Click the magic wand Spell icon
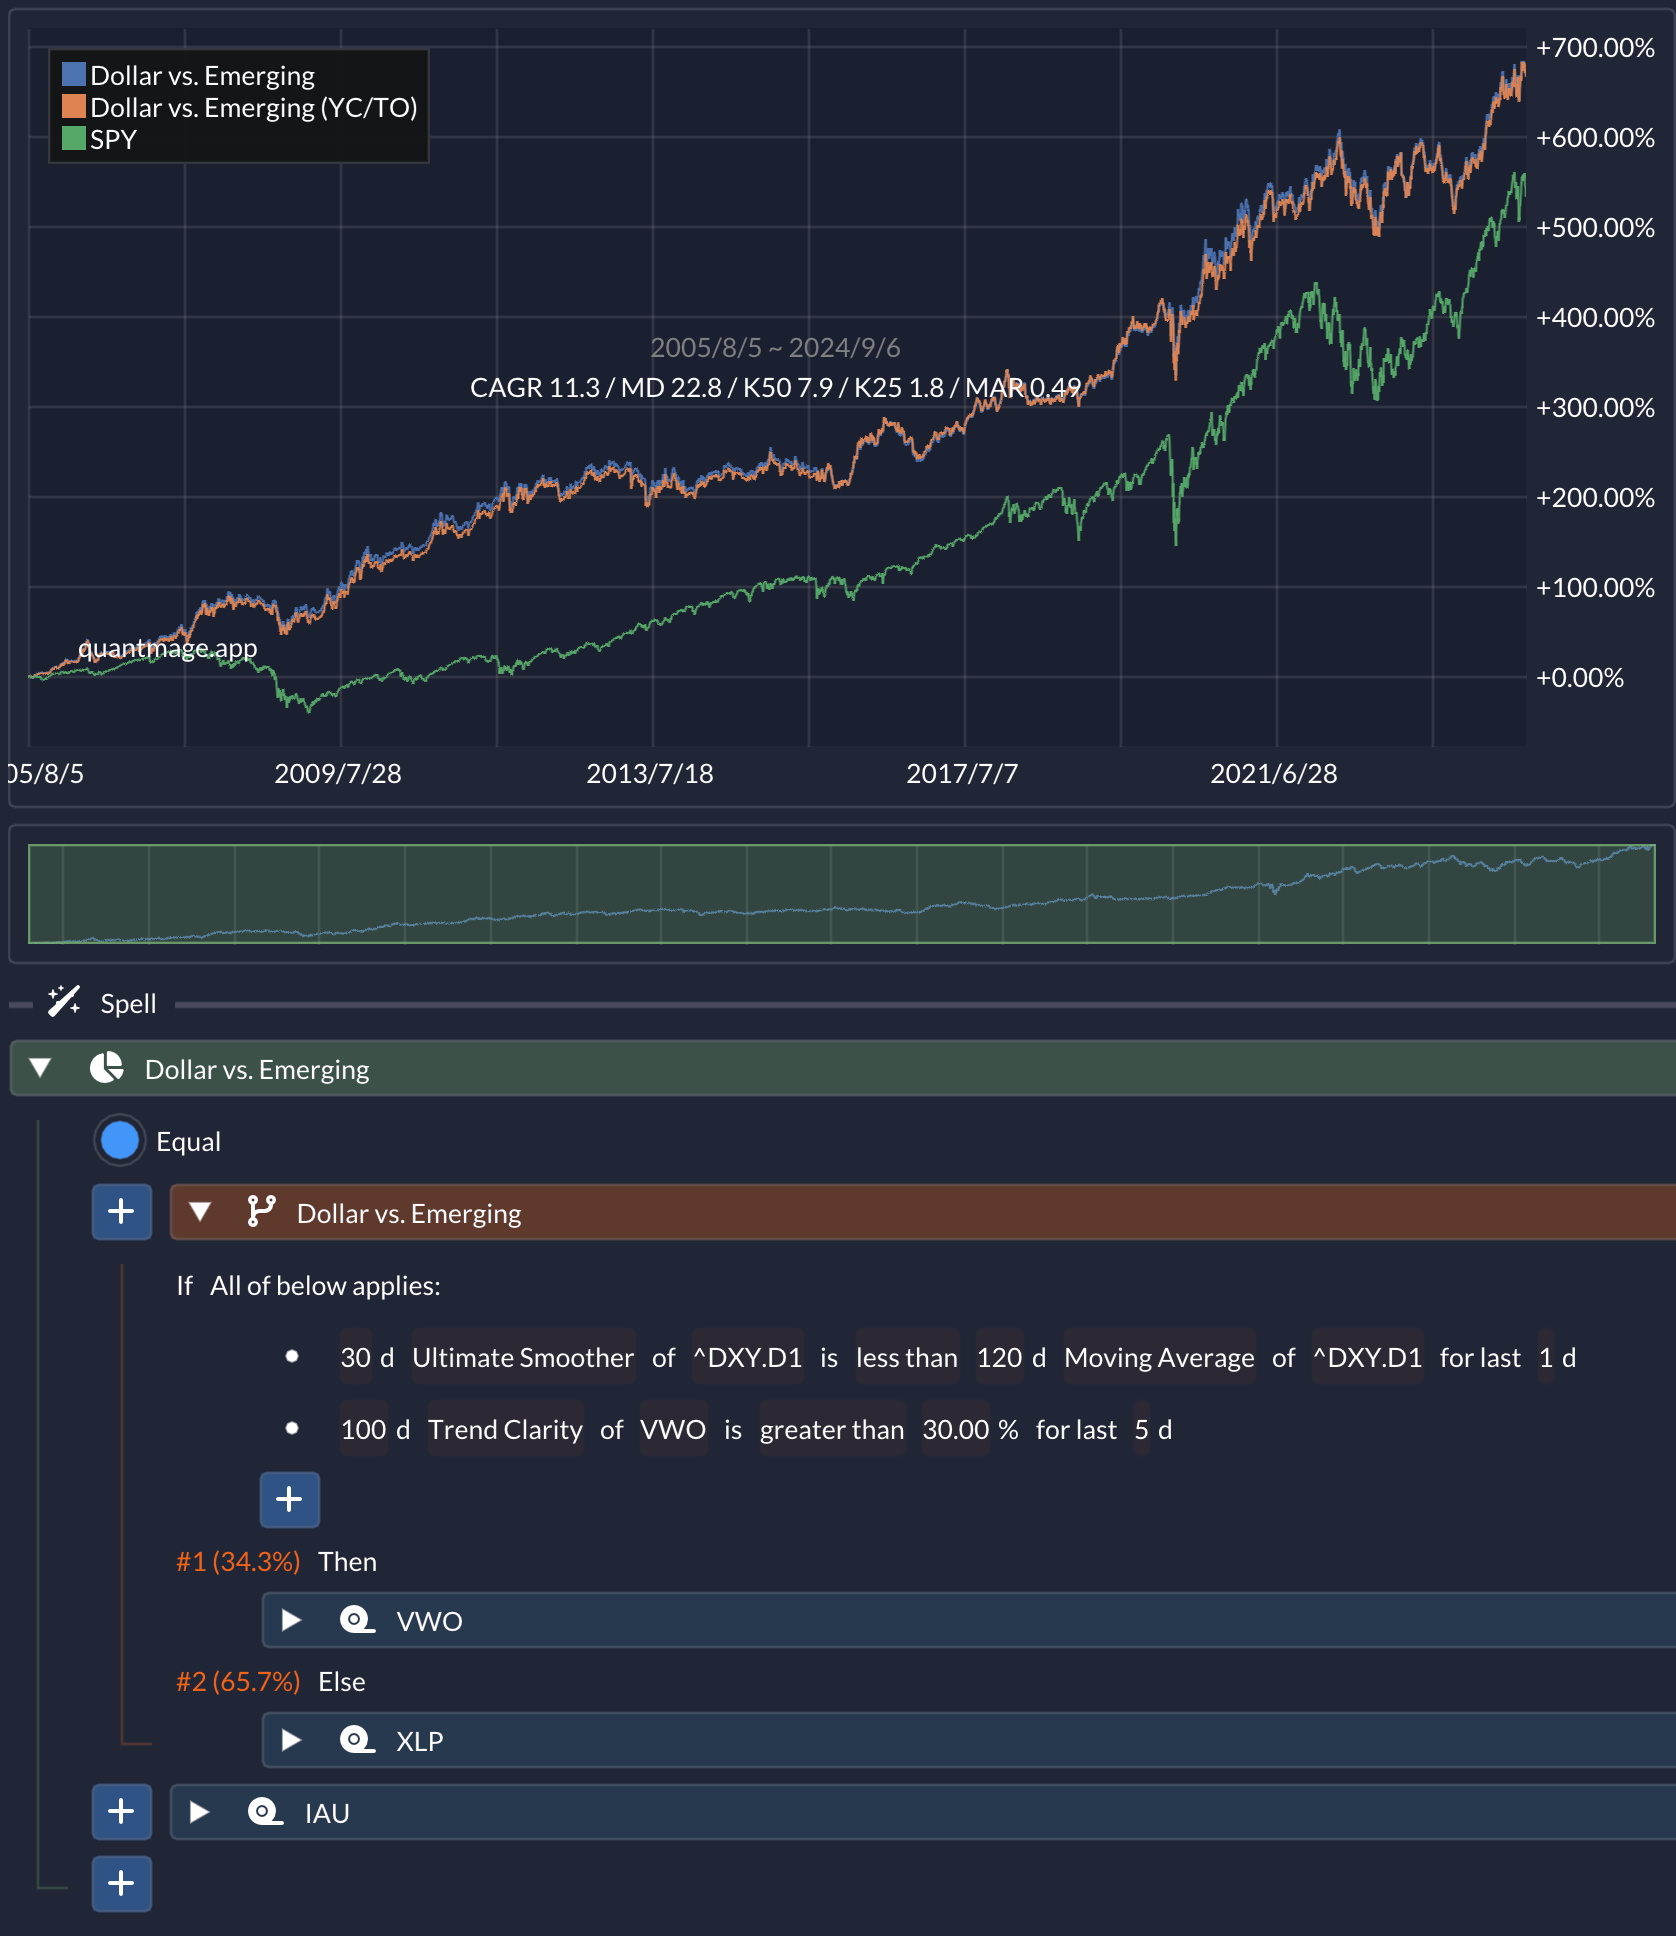Viewport: 1676px width, 1936px height. (x=64, y=1001)
